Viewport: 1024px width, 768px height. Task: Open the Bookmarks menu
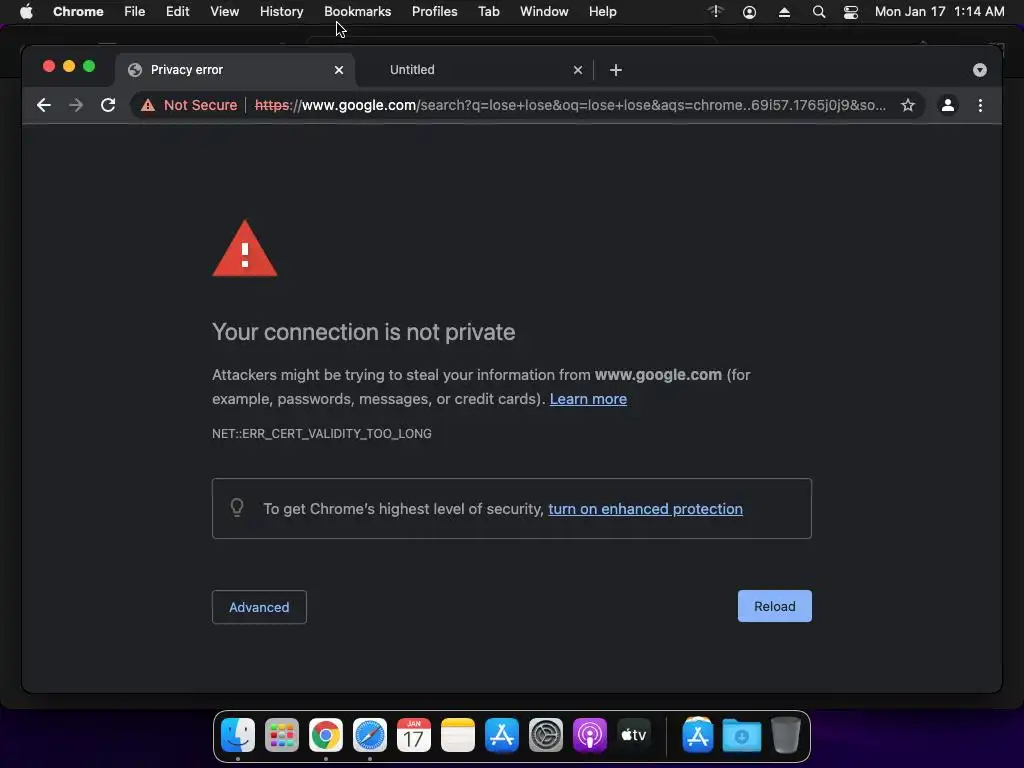click(358, 12)
